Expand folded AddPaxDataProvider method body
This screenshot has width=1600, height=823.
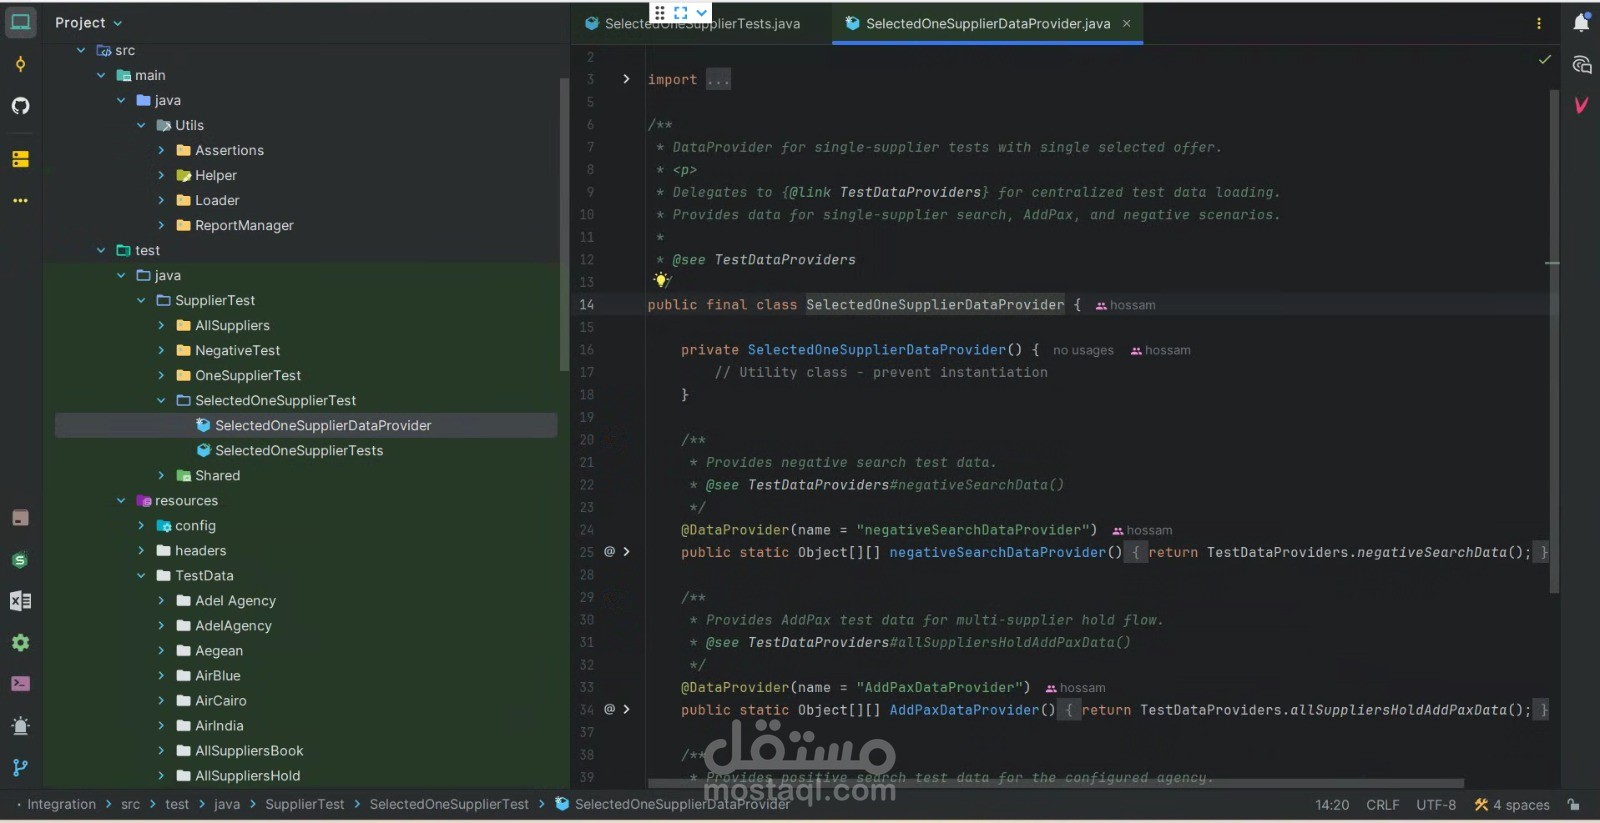[626, 709]
